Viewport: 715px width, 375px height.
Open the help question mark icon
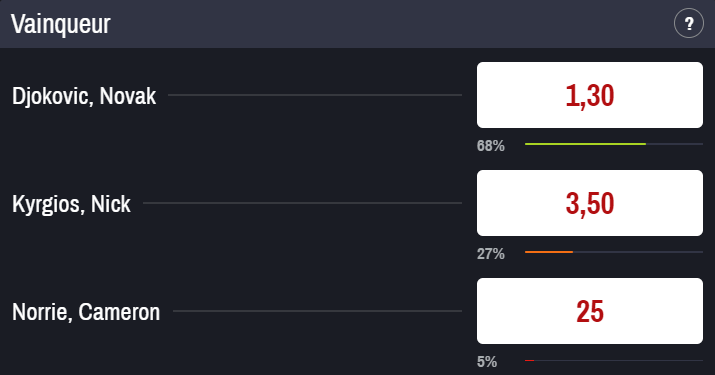[689, 23]
